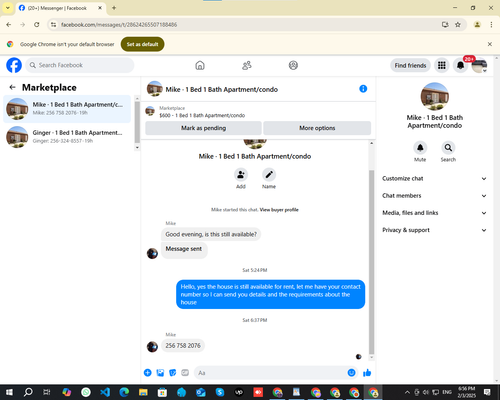
Task: Open Windows taskbar search
Action: coord(28,392)
